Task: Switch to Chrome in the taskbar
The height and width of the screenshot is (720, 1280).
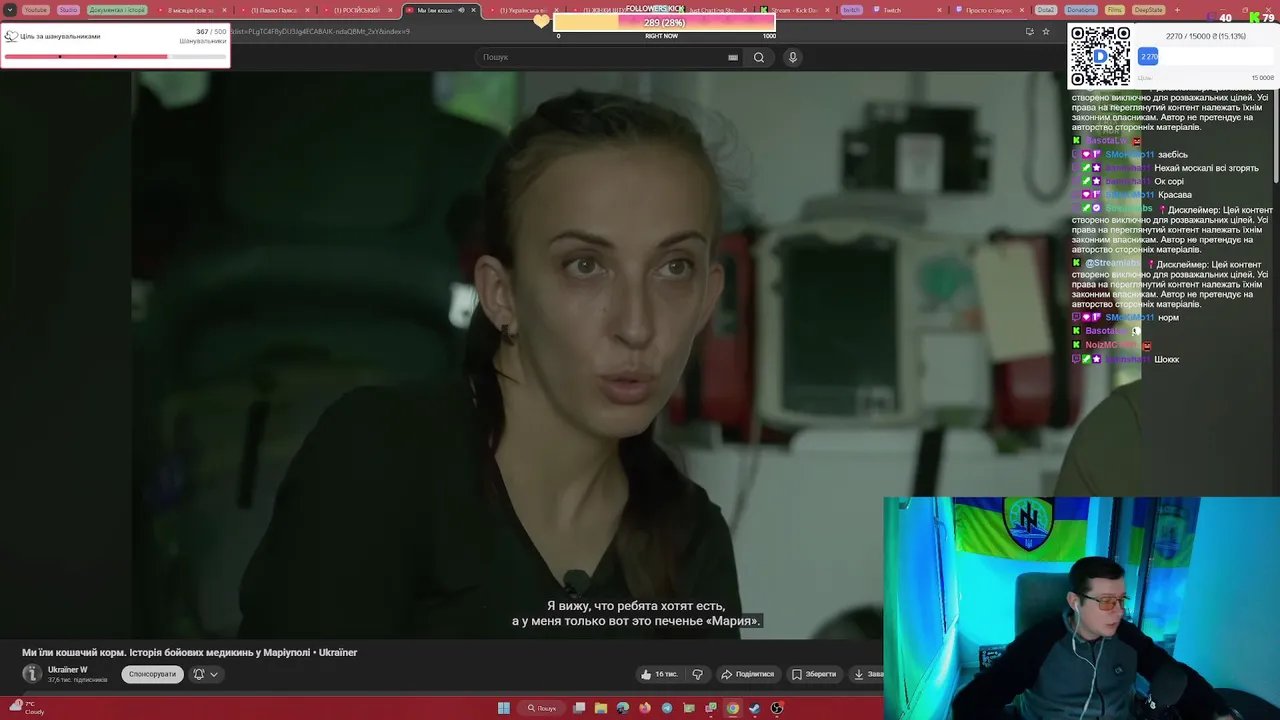Action: pos(733,708)
